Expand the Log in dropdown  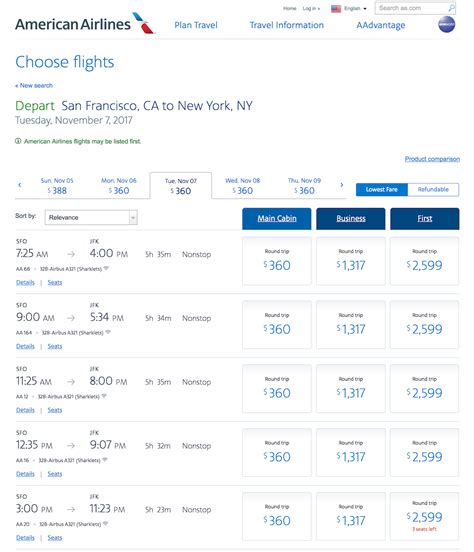(311, 8)
